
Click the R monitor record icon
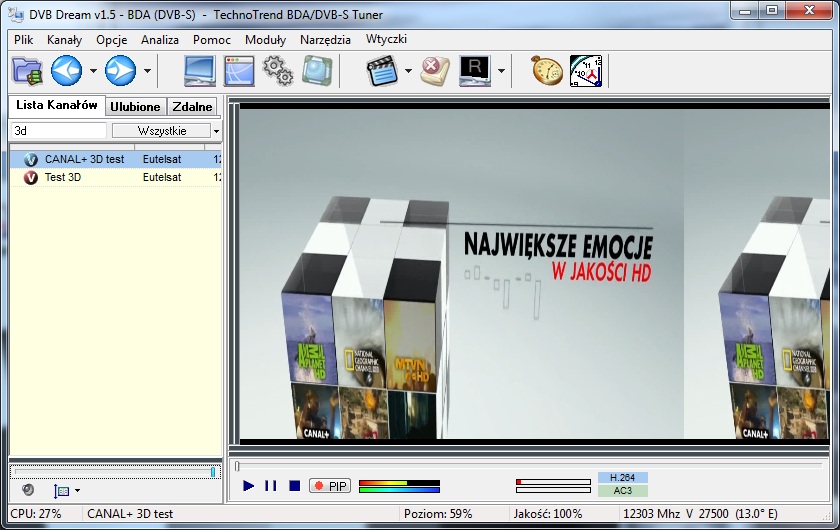coord(475,71)
